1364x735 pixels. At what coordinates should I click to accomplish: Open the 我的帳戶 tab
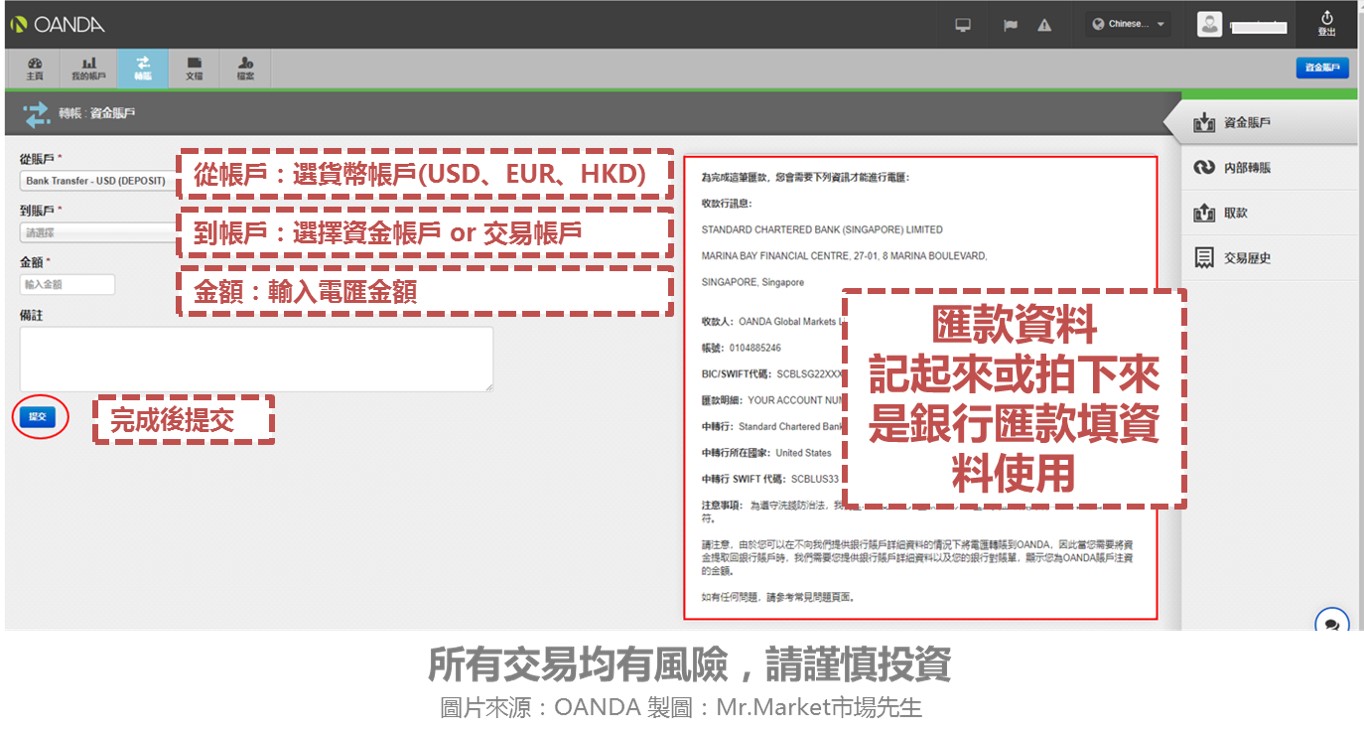[x=88, y=68]
